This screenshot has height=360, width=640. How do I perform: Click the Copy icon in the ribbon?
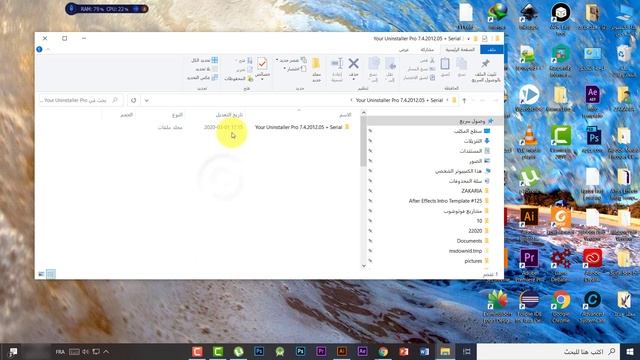(462, 64)
